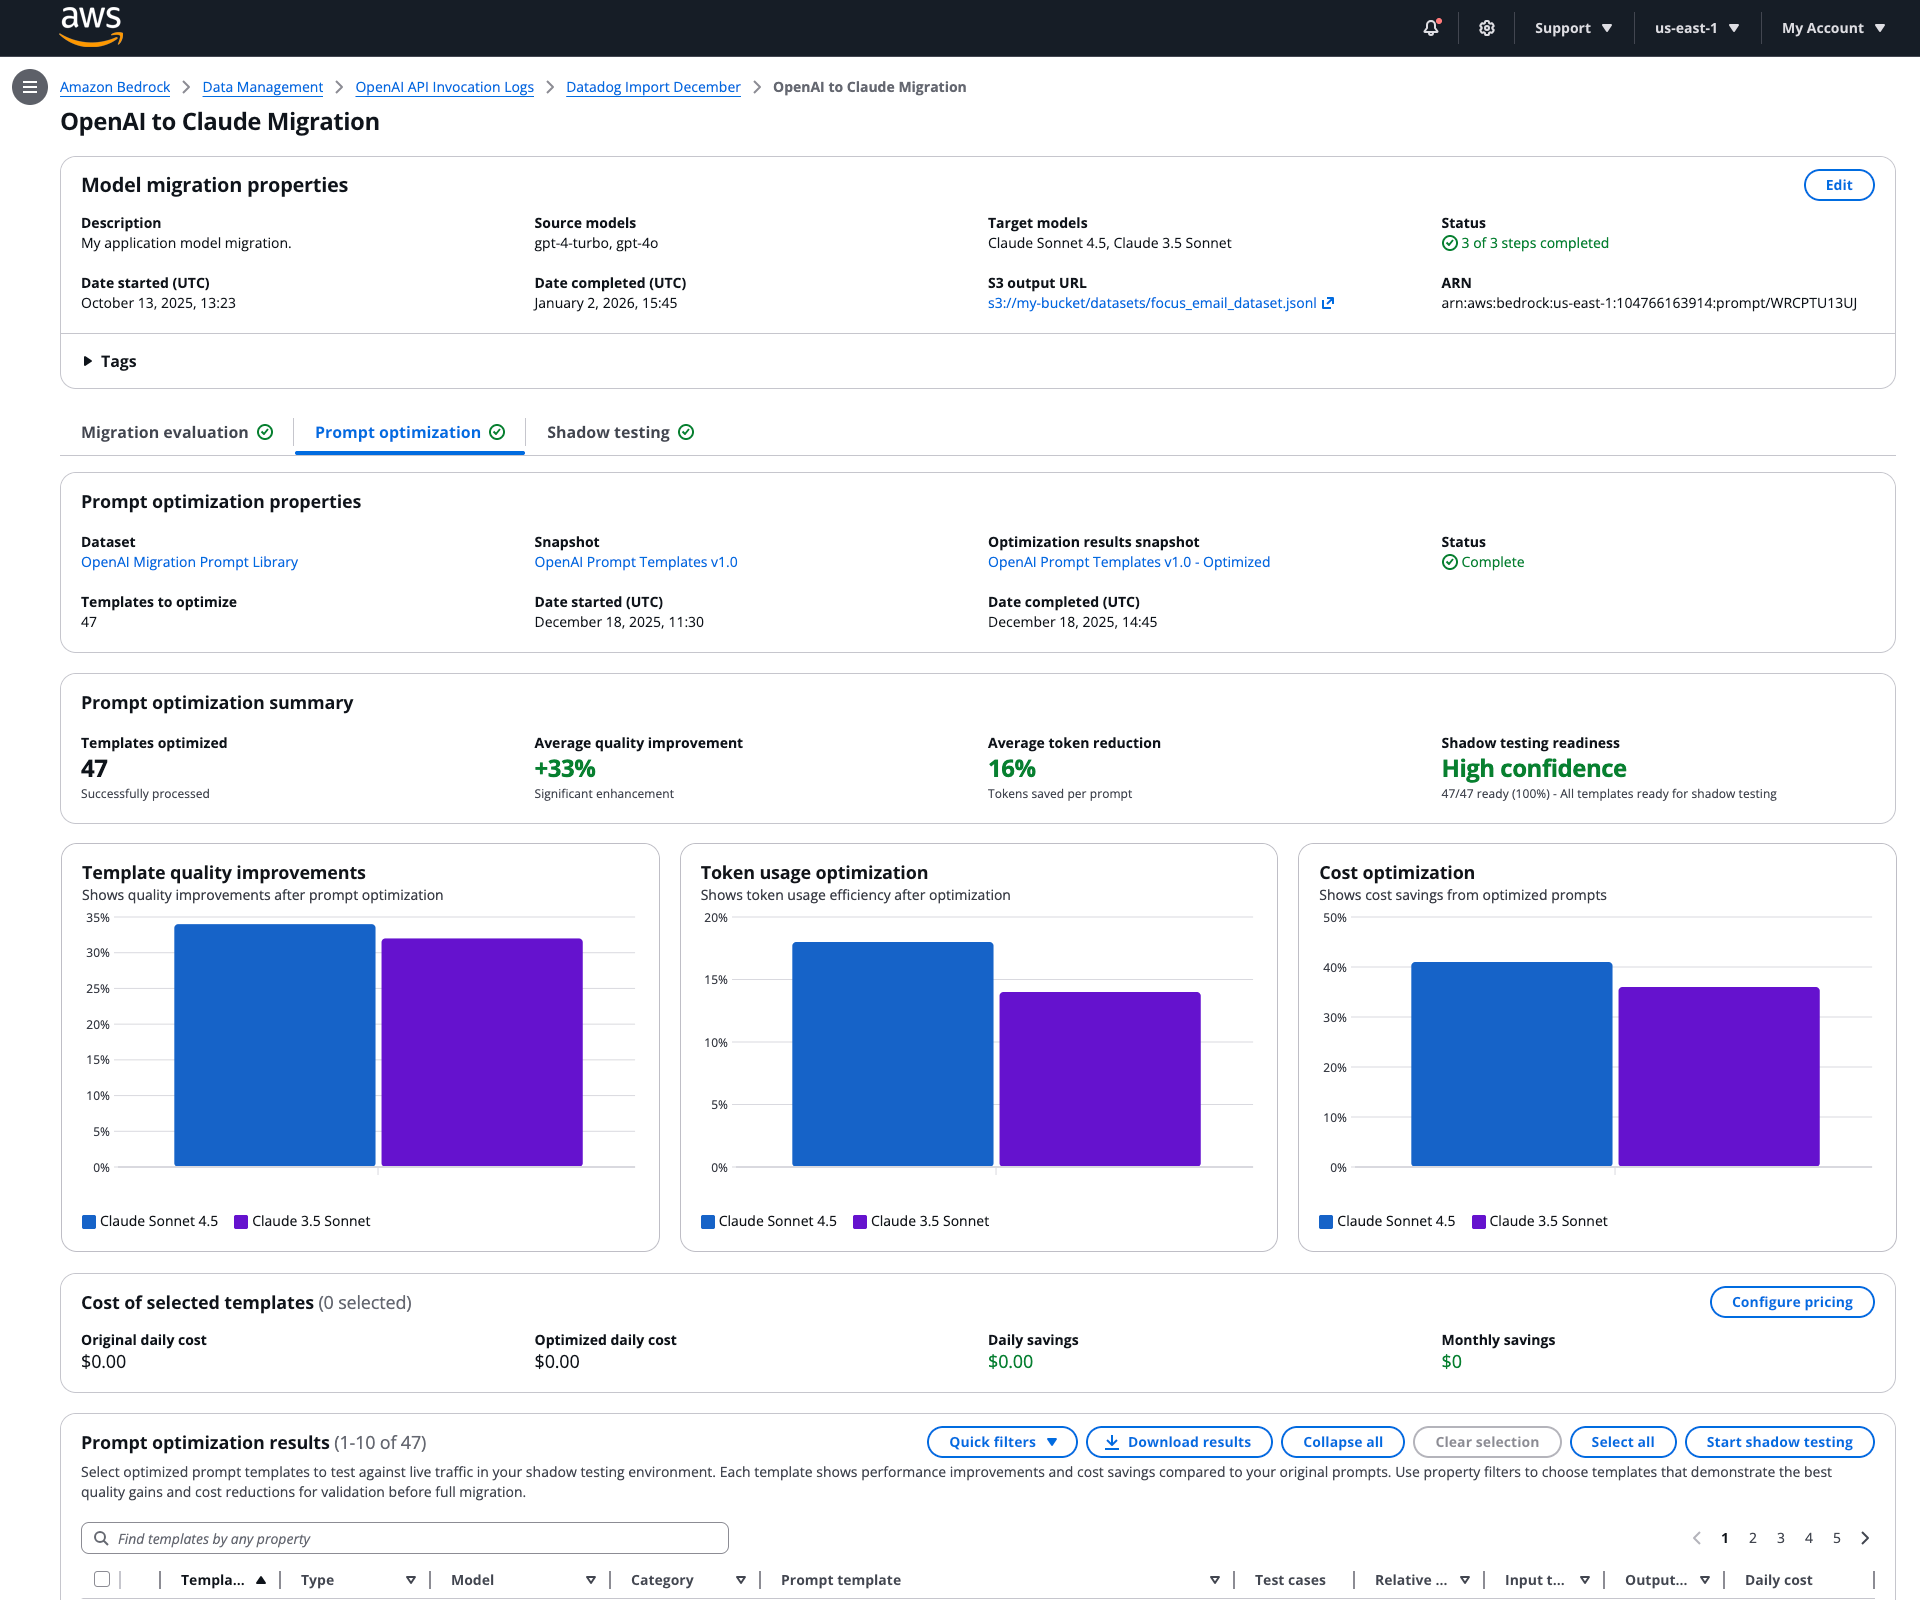Click the status check icon next to Complete
Image resolution: width=1920 pixels, height=1600 pixels.
coord(1450,562)
